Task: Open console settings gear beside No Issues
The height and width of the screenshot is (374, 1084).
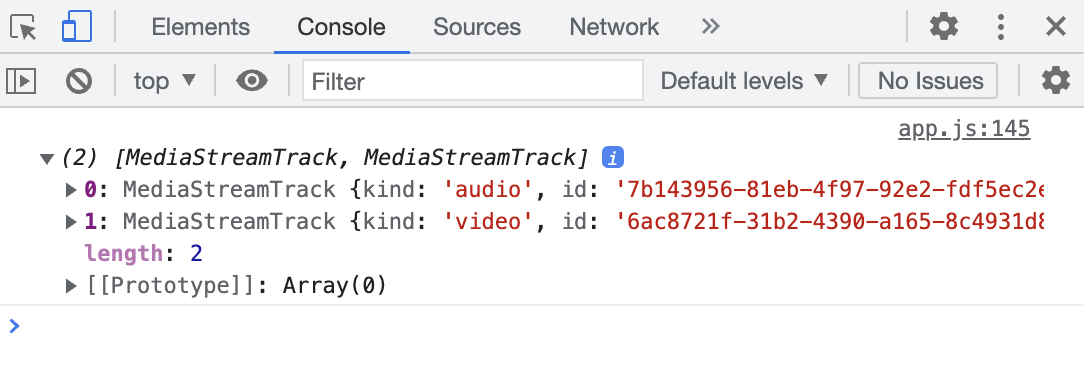Action: [x=1056, y=81]
